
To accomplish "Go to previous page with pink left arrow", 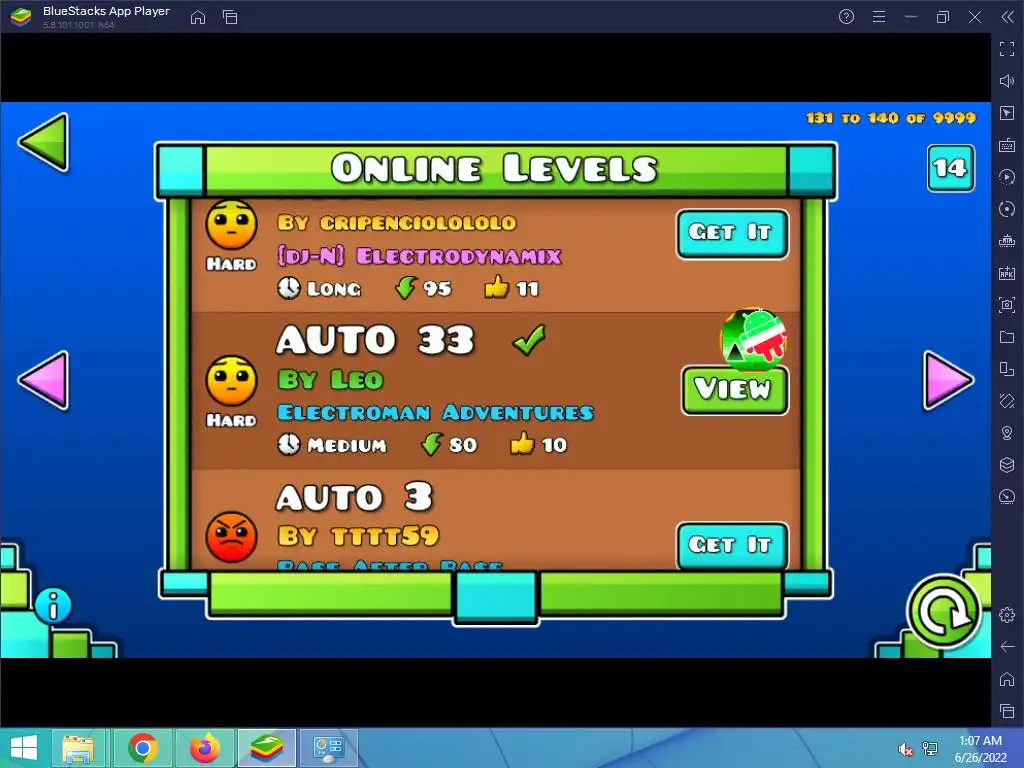I will pyautogui.click(x=44, y=381).
